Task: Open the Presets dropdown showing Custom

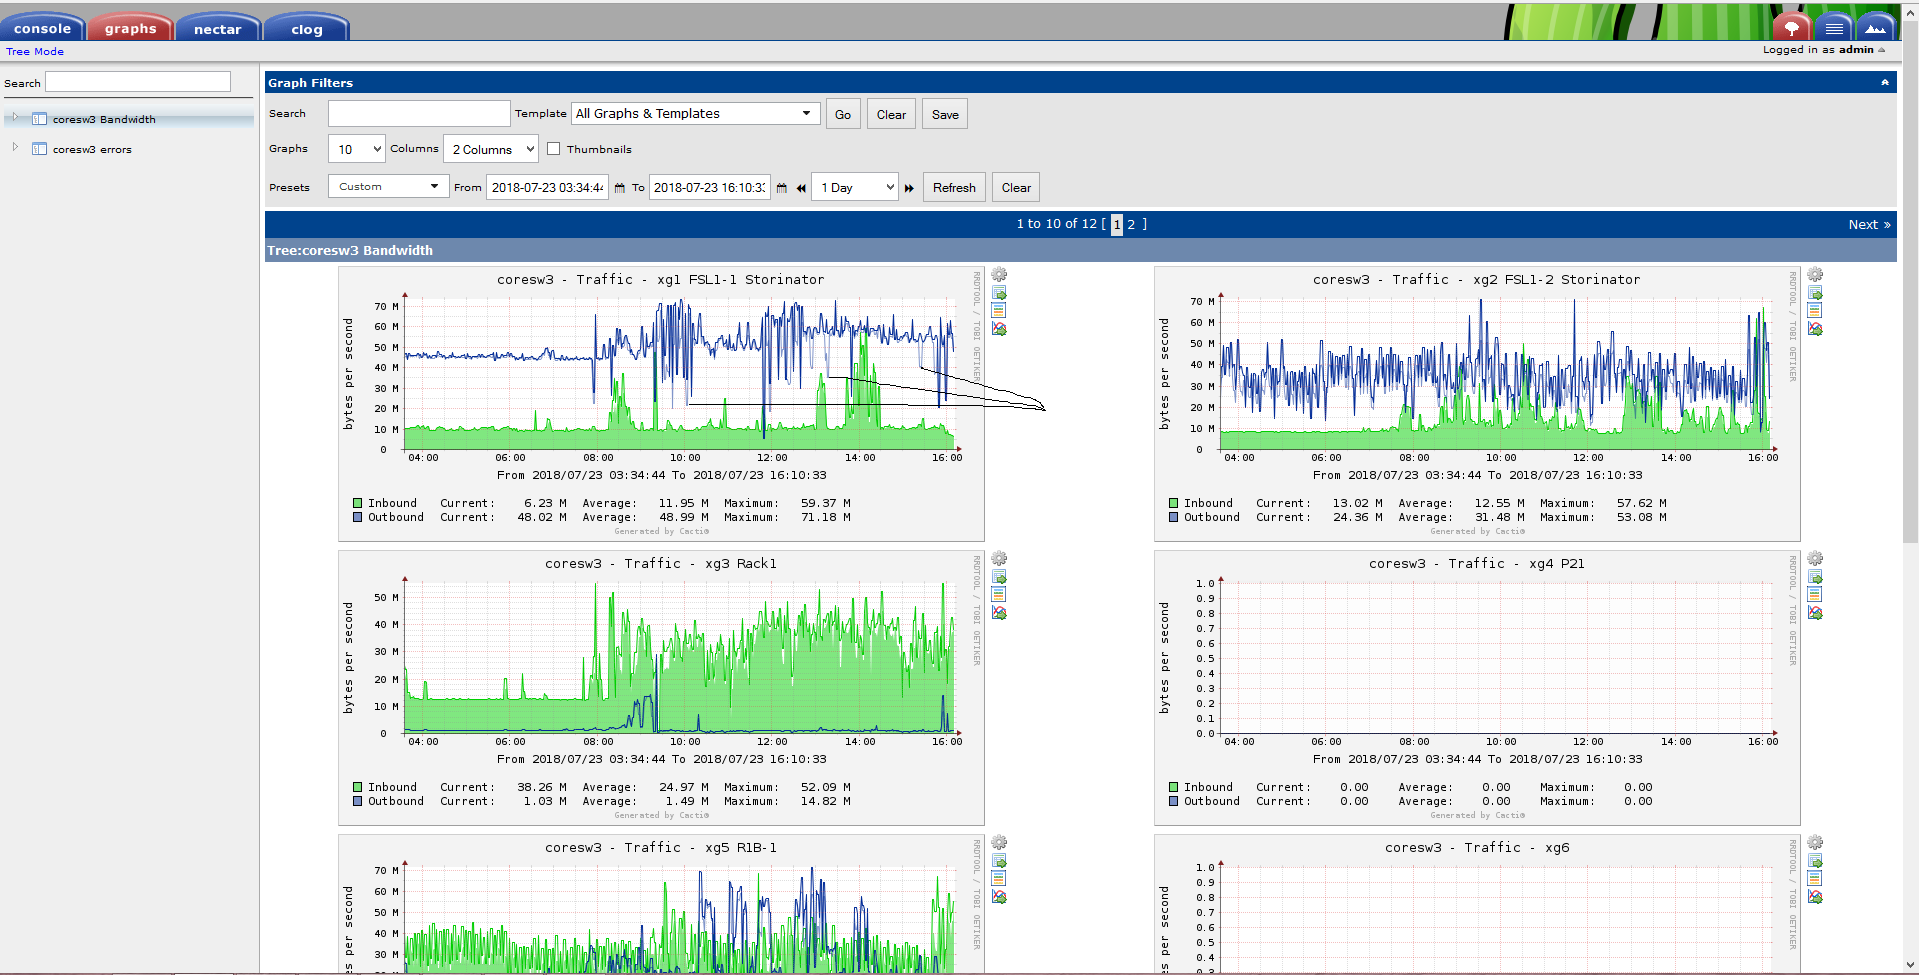Action: coord(388,186)
